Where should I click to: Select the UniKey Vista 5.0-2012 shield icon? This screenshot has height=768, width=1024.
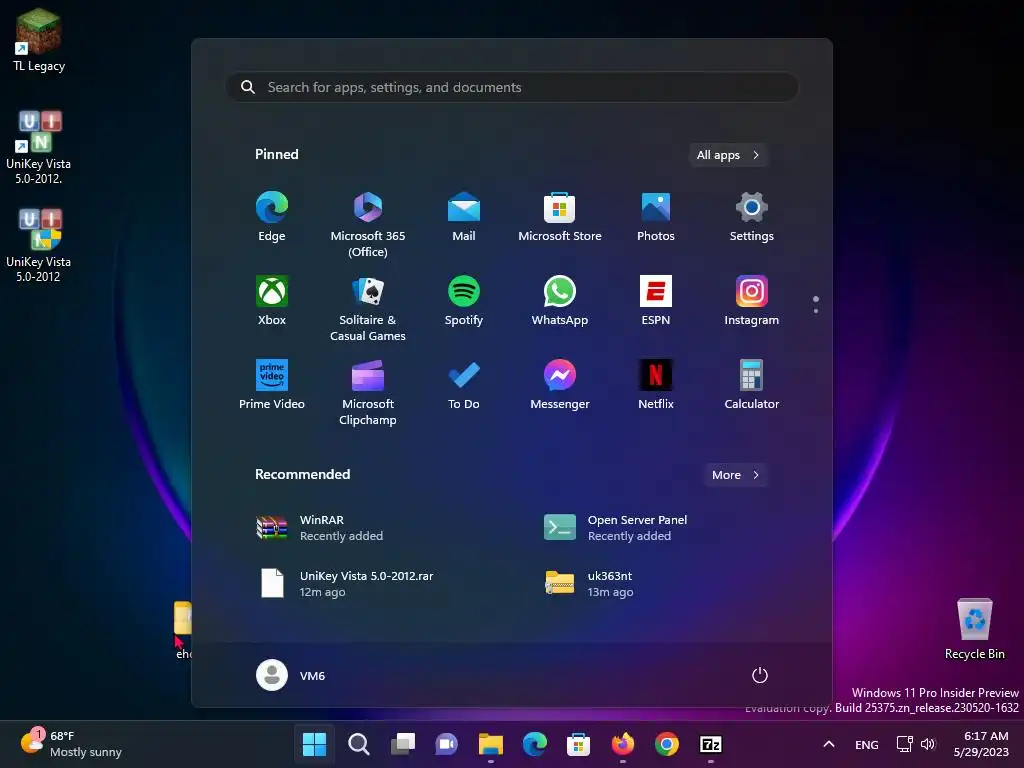(x=39, y=246)
